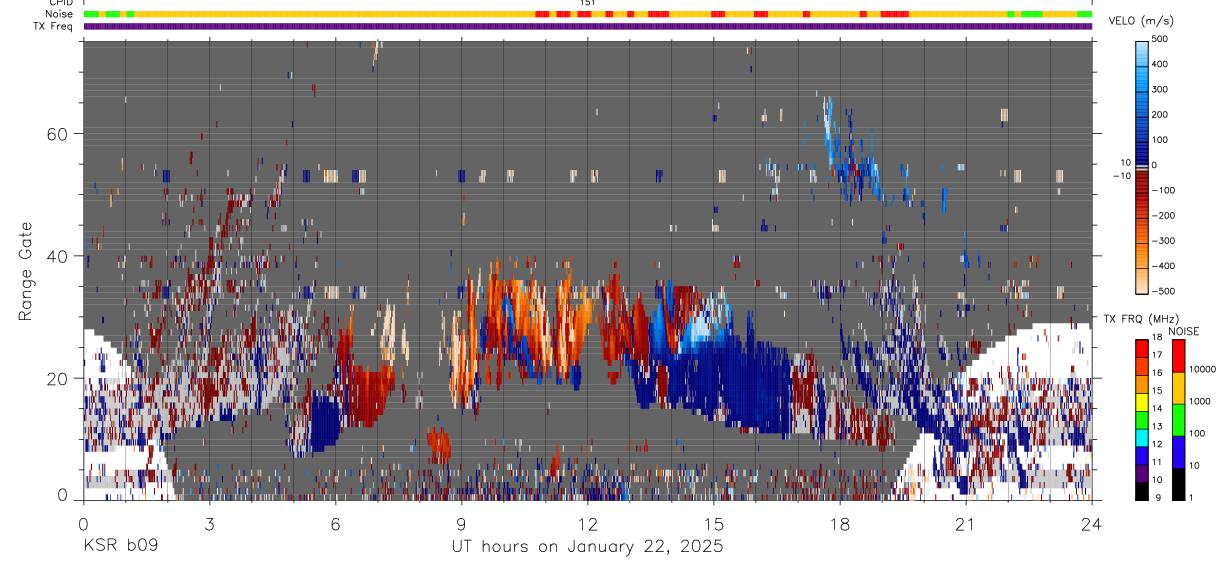Click the green segment of the NOISE legend
1228x567 pixels.
click(1179, 420)
